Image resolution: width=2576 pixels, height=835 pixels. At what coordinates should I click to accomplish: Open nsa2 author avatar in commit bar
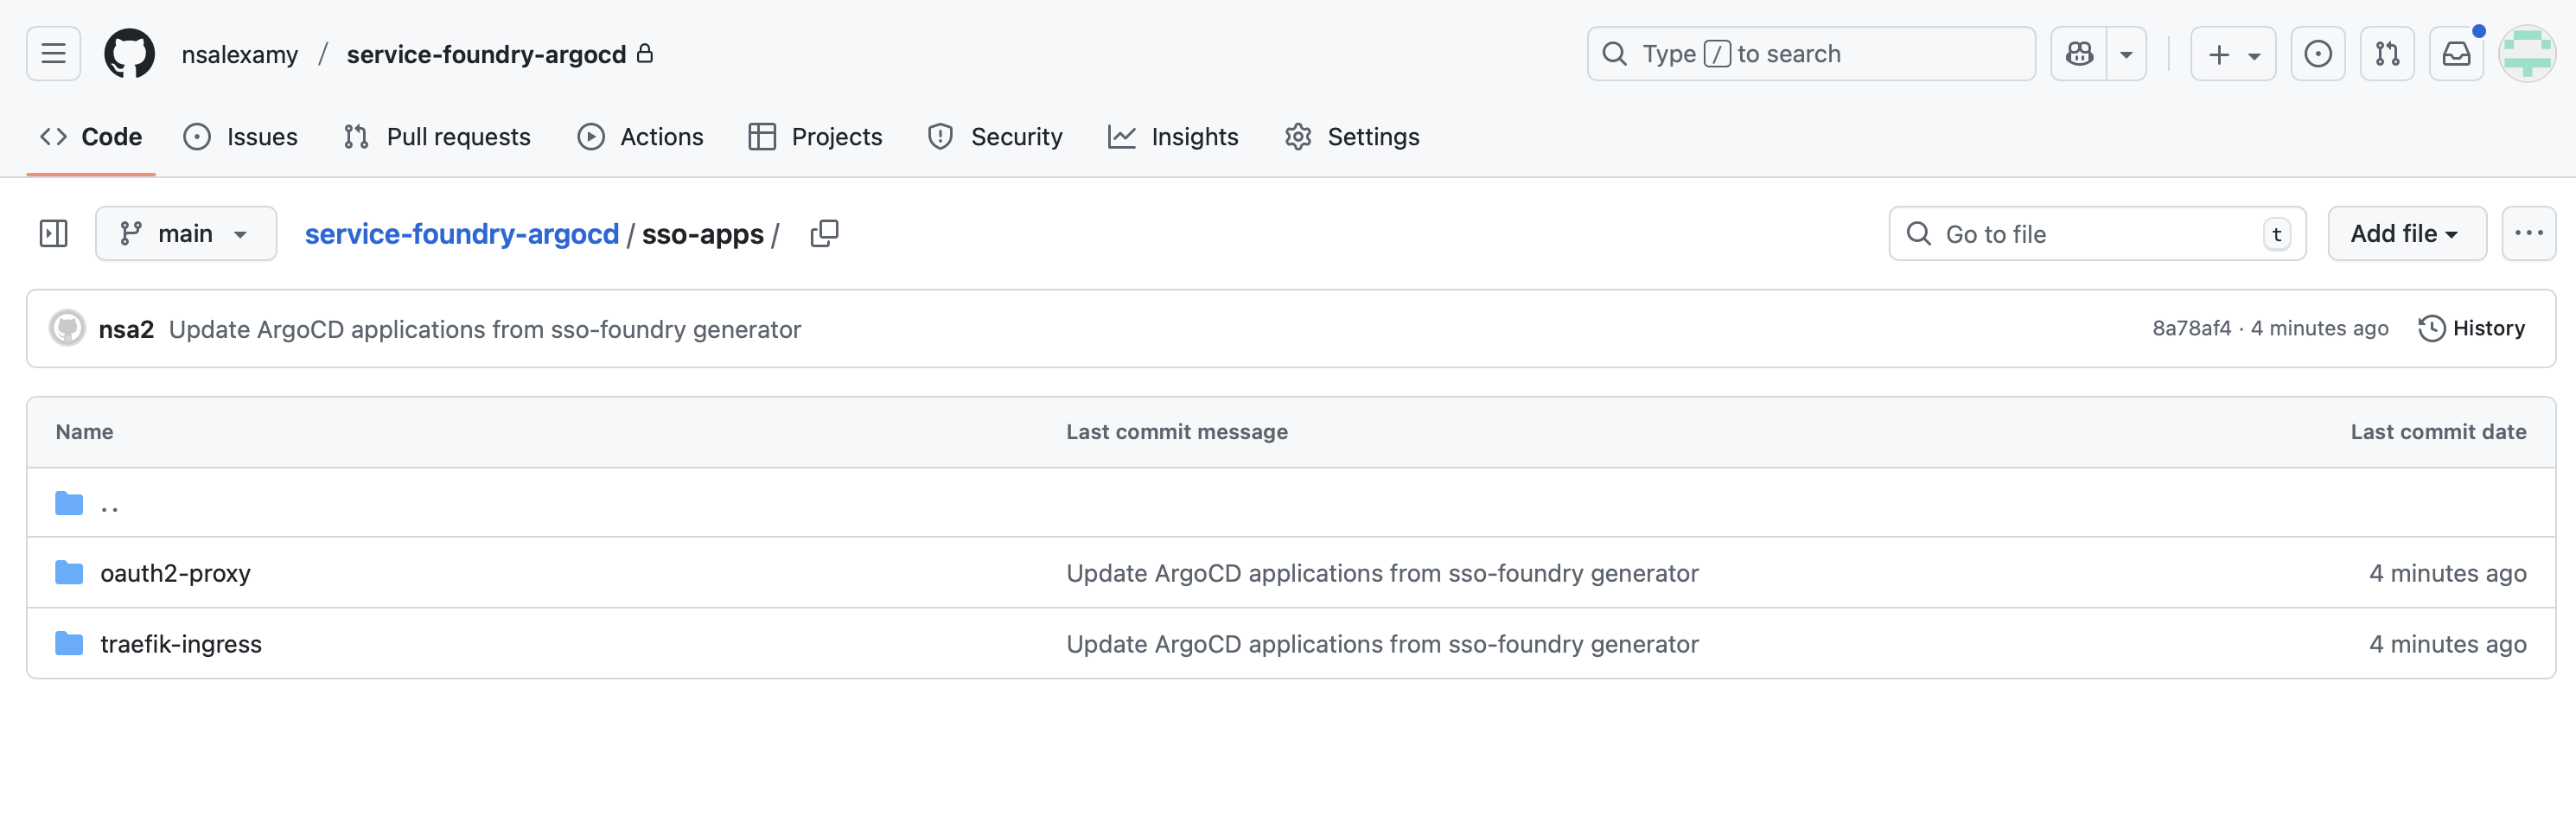[x=67, y=329]
